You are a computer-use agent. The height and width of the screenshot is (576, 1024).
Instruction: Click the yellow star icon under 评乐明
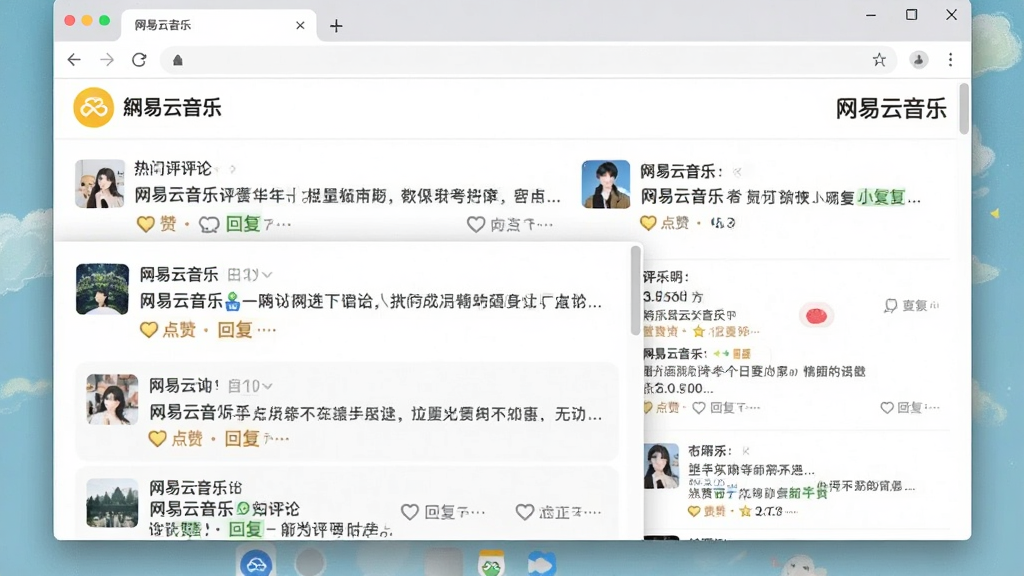coord(699,331)
